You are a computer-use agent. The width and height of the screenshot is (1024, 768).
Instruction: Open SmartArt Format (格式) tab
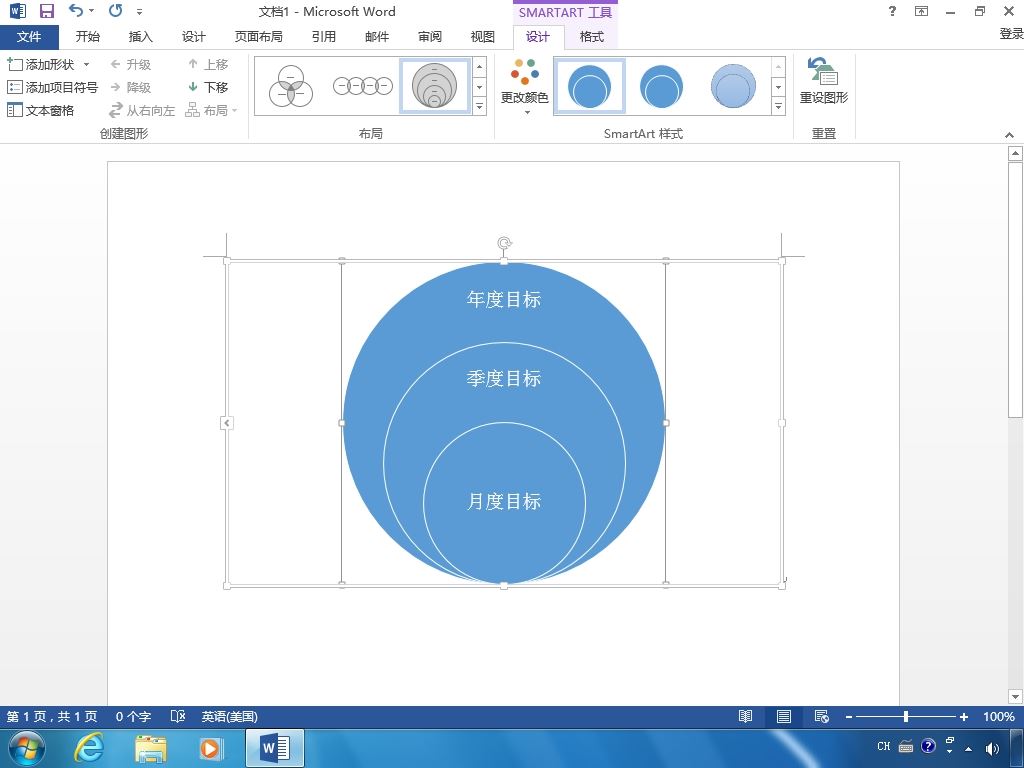pyautogui.click(x=592, y=37)
